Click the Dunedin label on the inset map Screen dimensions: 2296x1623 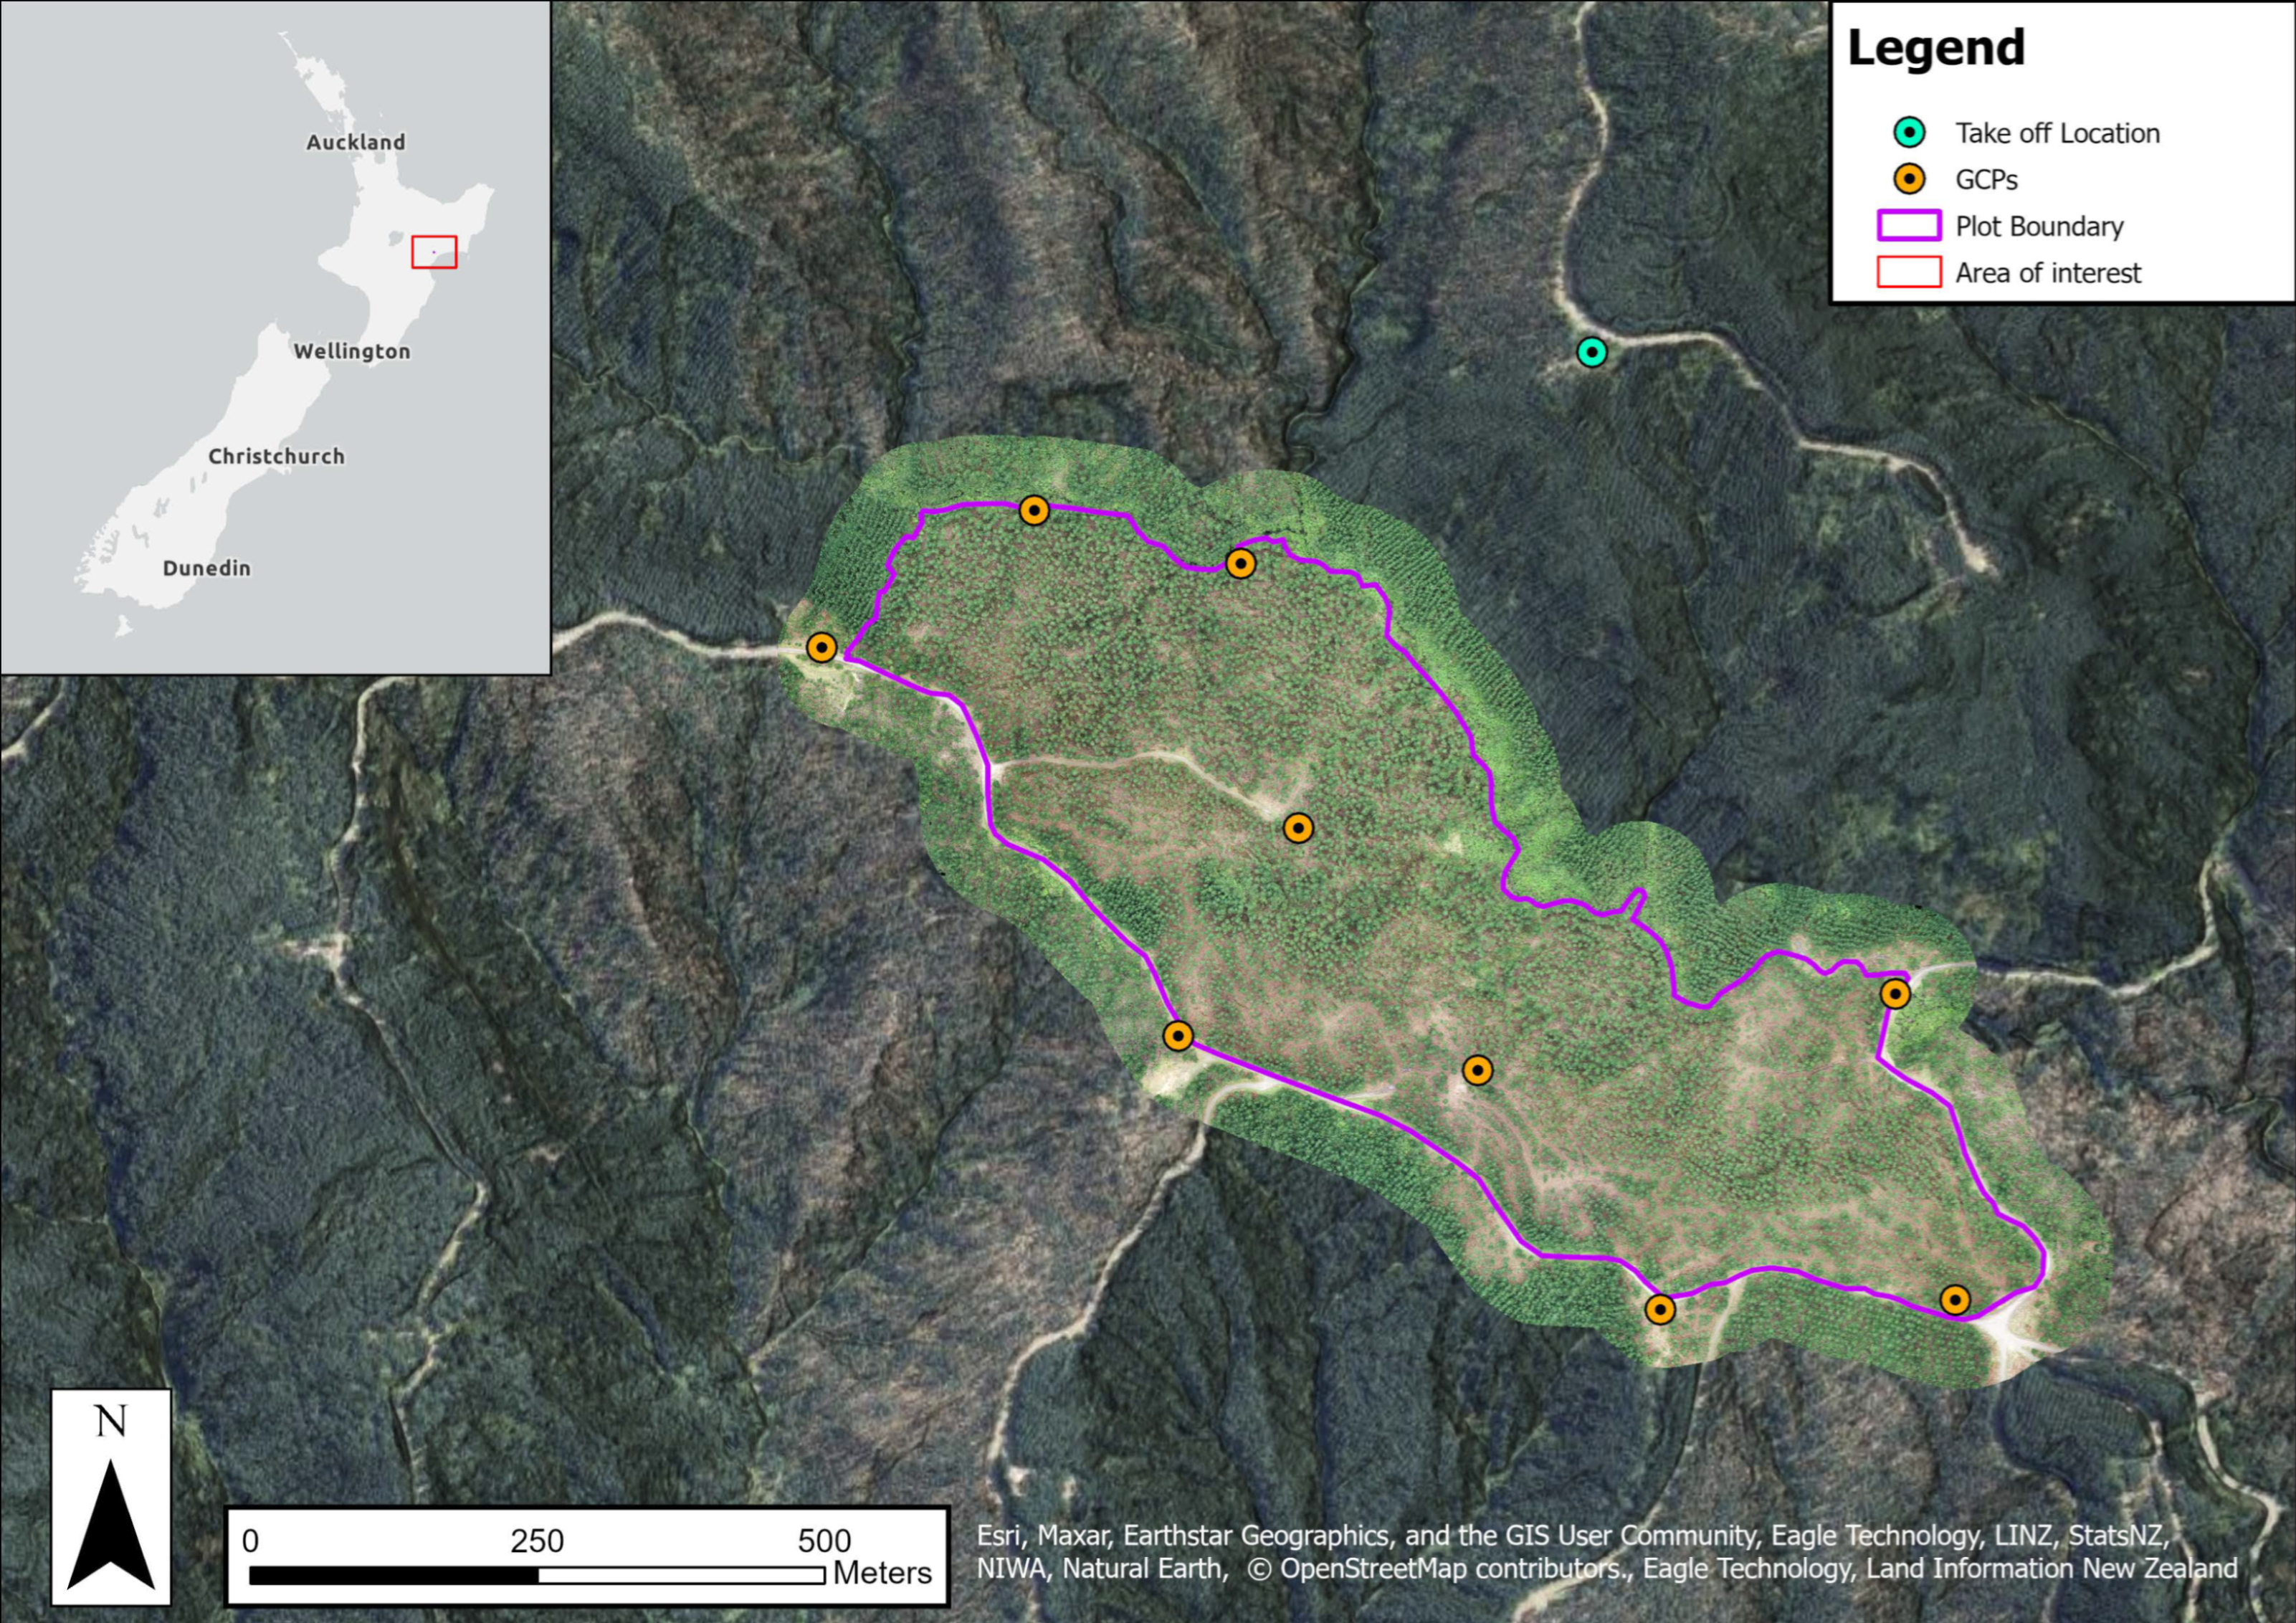(207, 568)
